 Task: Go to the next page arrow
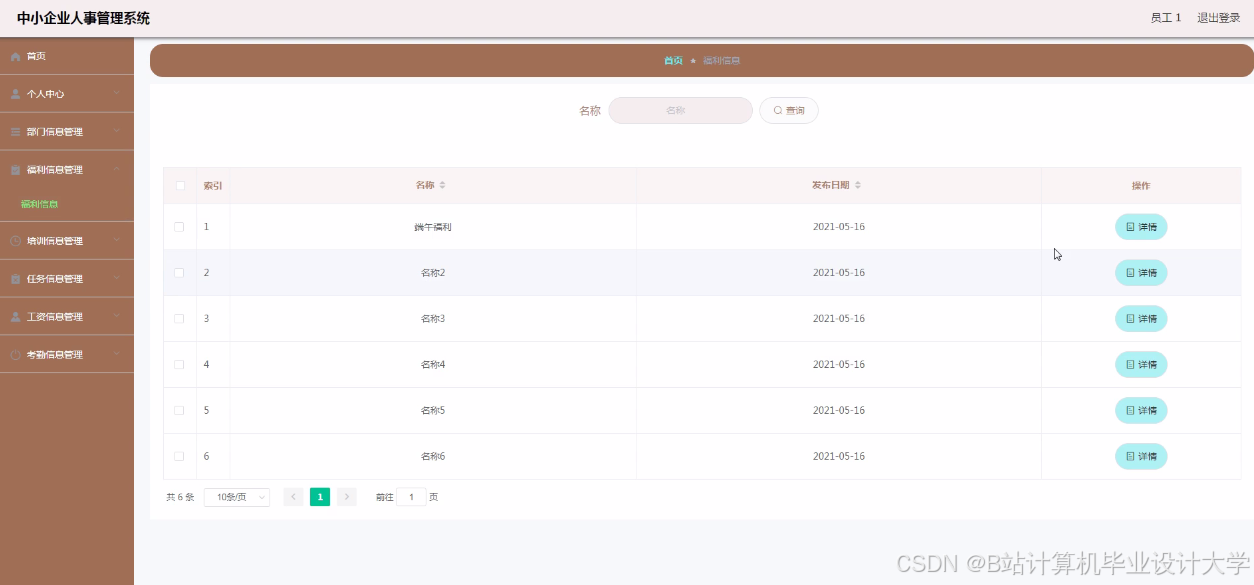pos(346,497)
